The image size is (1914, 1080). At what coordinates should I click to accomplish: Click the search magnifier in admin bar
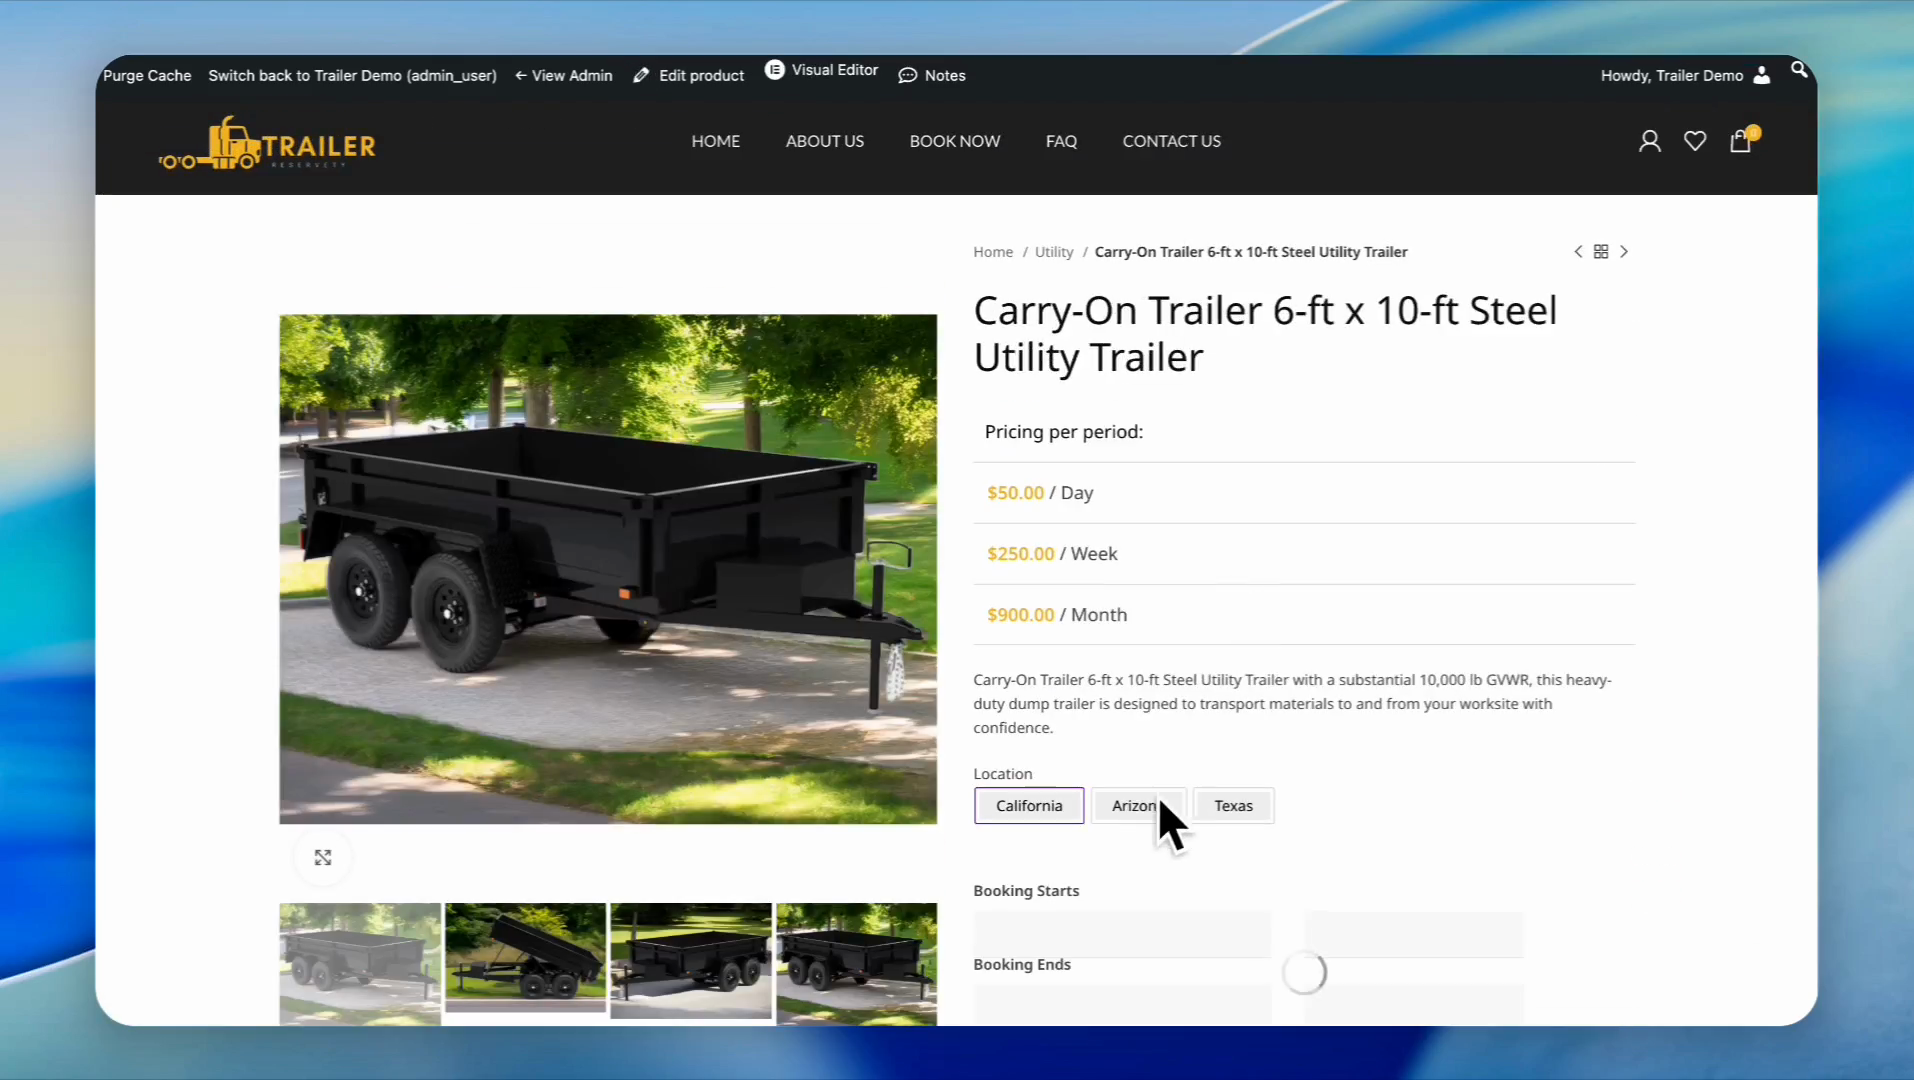[x=1799, y=69]
